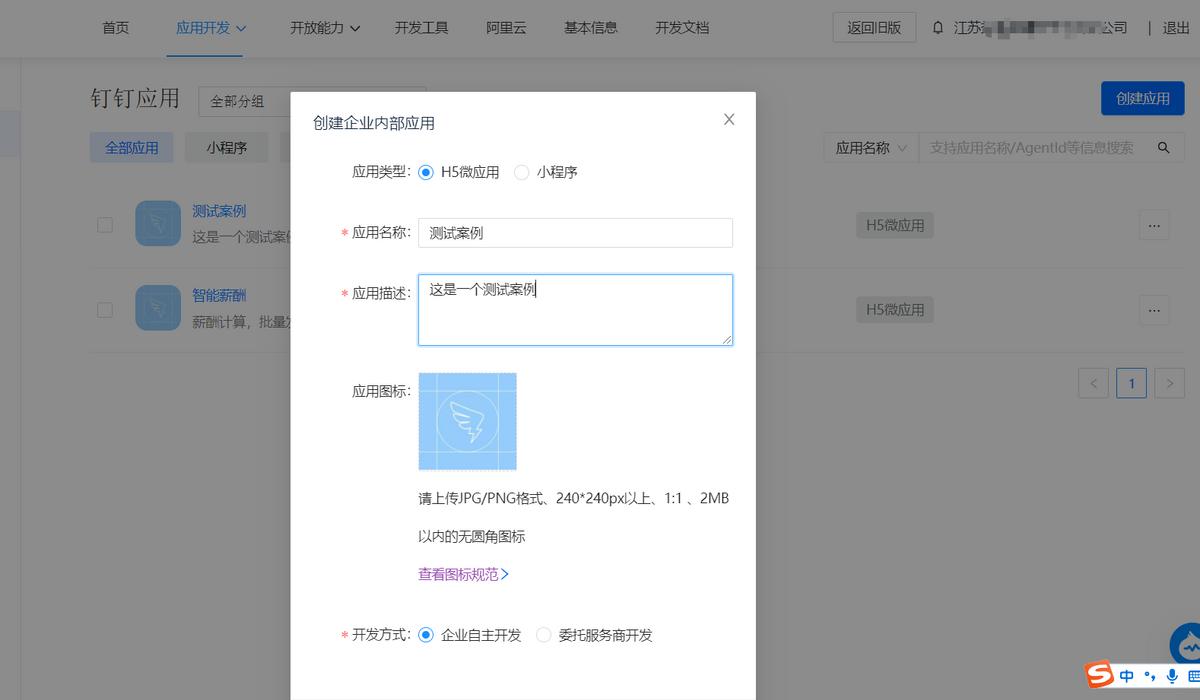1200x700 pixels.
Task: Open the 开发工具 navigation item
Action: tap(422, 28)
